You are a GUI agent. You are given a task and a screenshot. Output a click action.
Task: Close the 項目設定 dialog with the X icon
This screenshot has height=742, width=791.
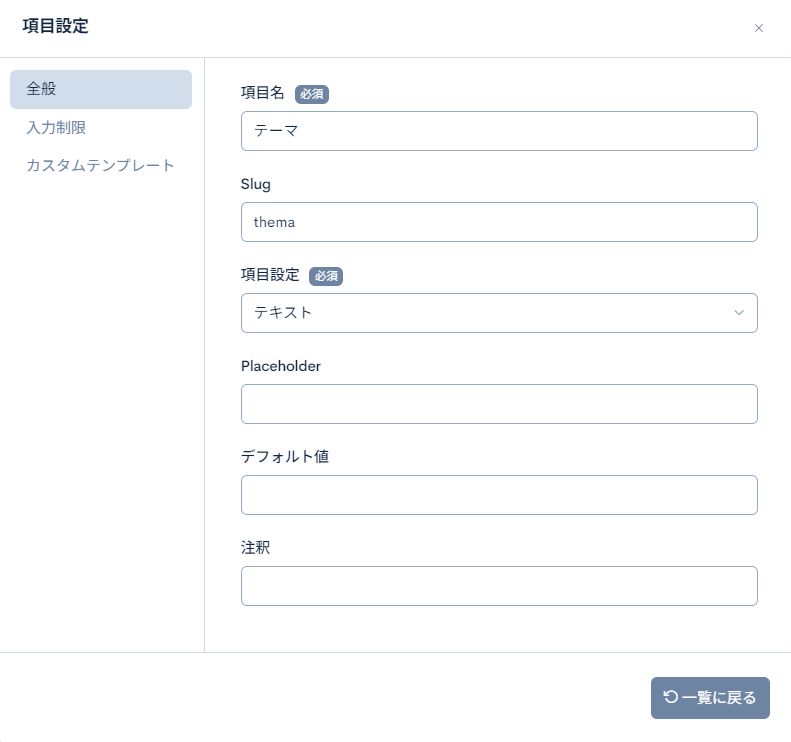(758, 28)
